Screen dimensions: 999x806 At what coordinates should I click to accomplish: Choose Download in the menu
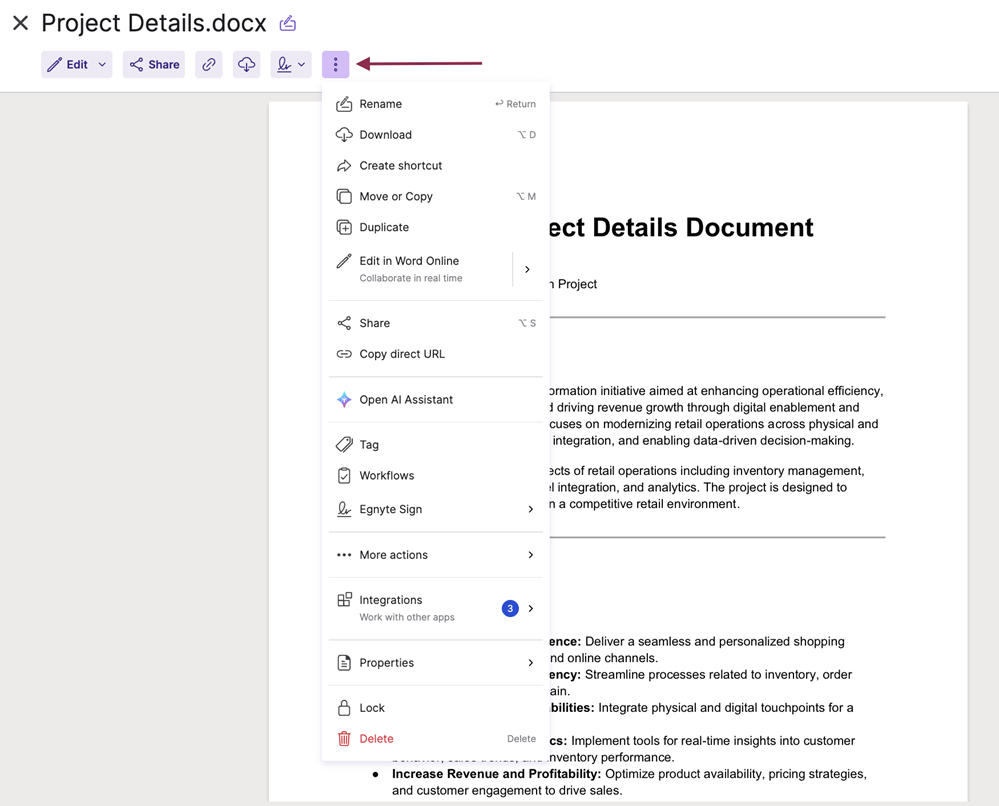tap(436, 134)
